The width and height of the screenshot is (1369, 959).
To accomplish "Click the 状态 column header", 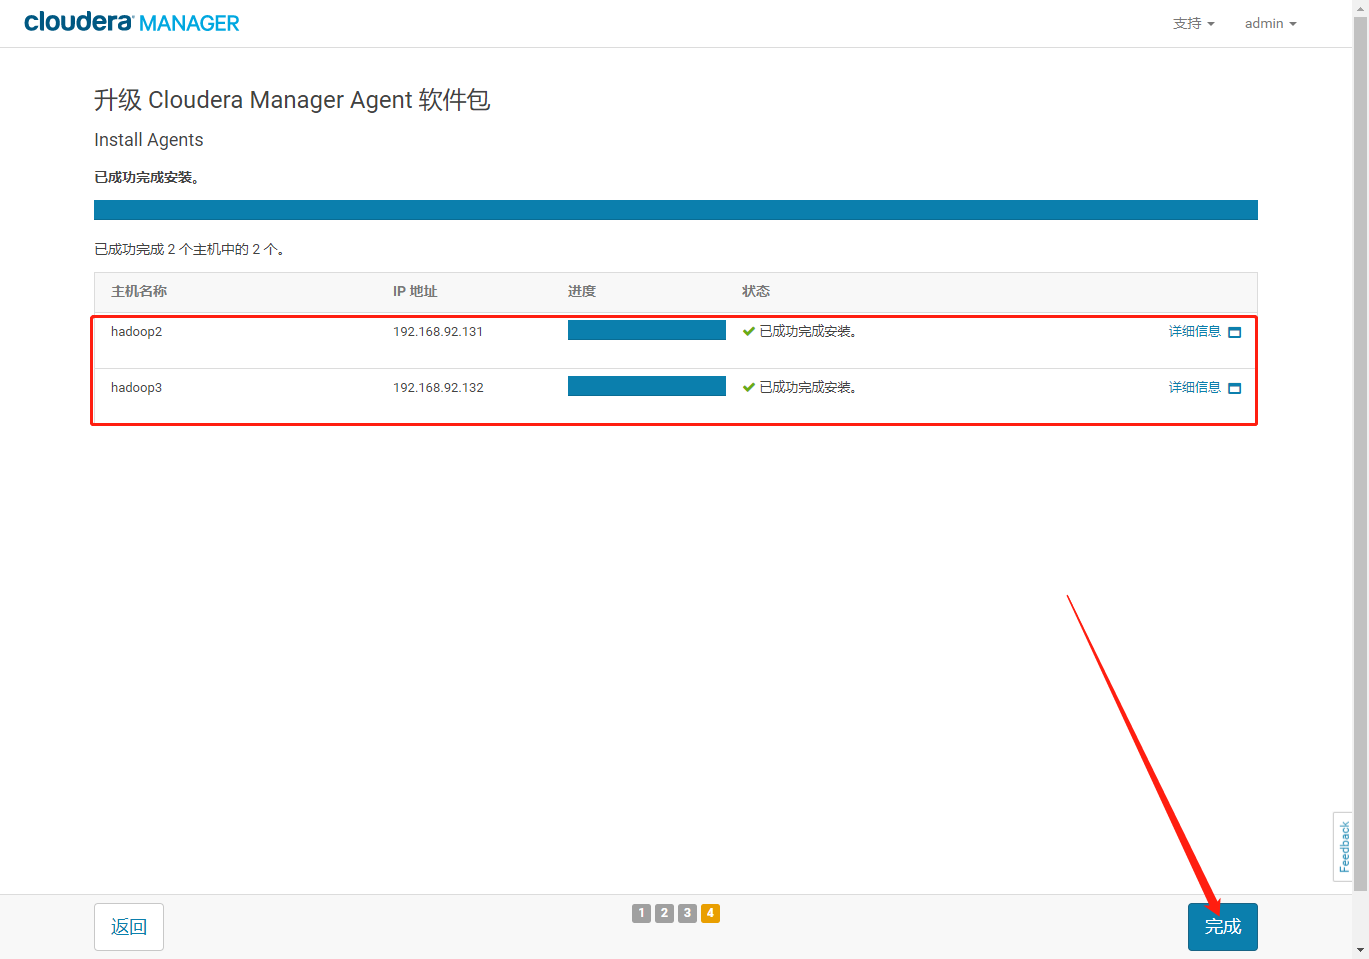I will 756,291.
